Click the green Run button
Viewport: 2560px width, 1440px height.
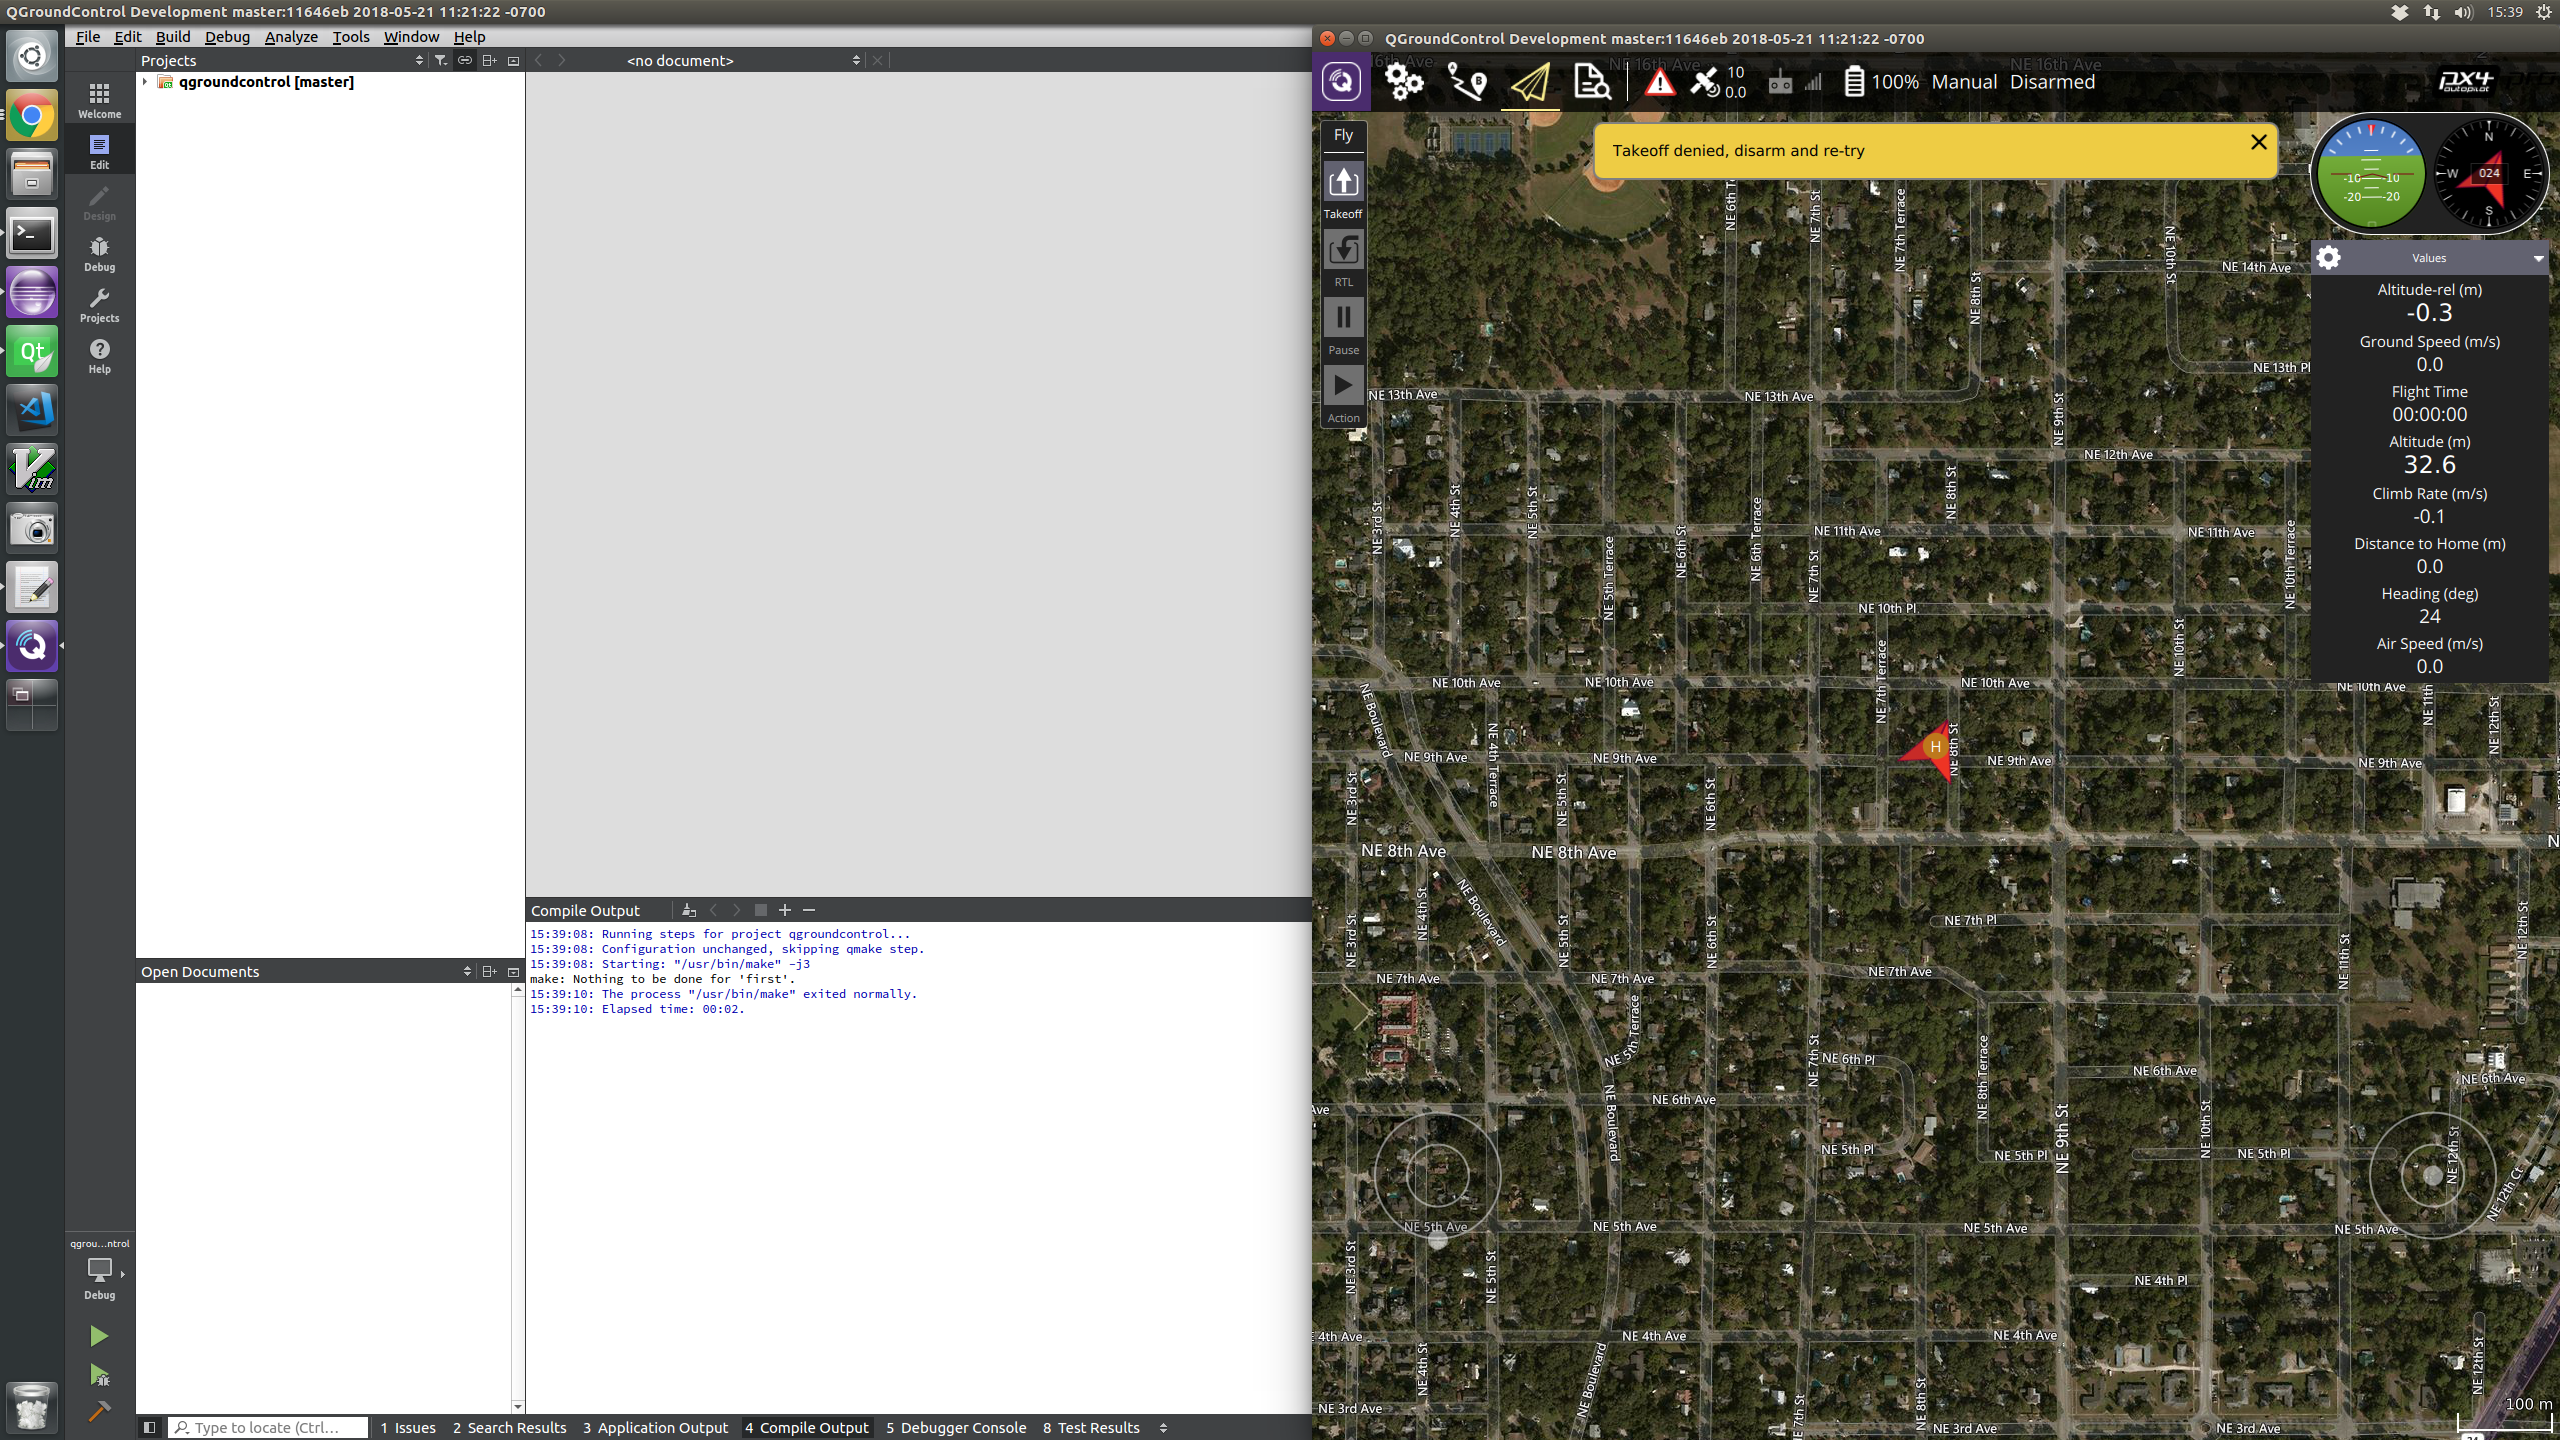(x=98, y=1336)
